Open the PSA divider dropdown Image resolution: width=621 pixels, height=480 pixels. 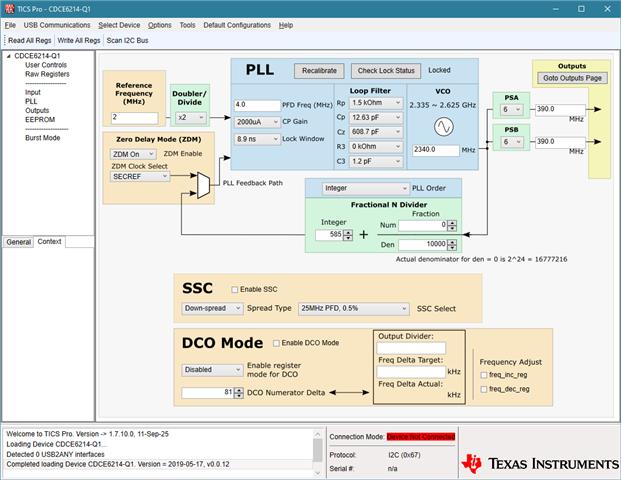click(x=512, y=110)
